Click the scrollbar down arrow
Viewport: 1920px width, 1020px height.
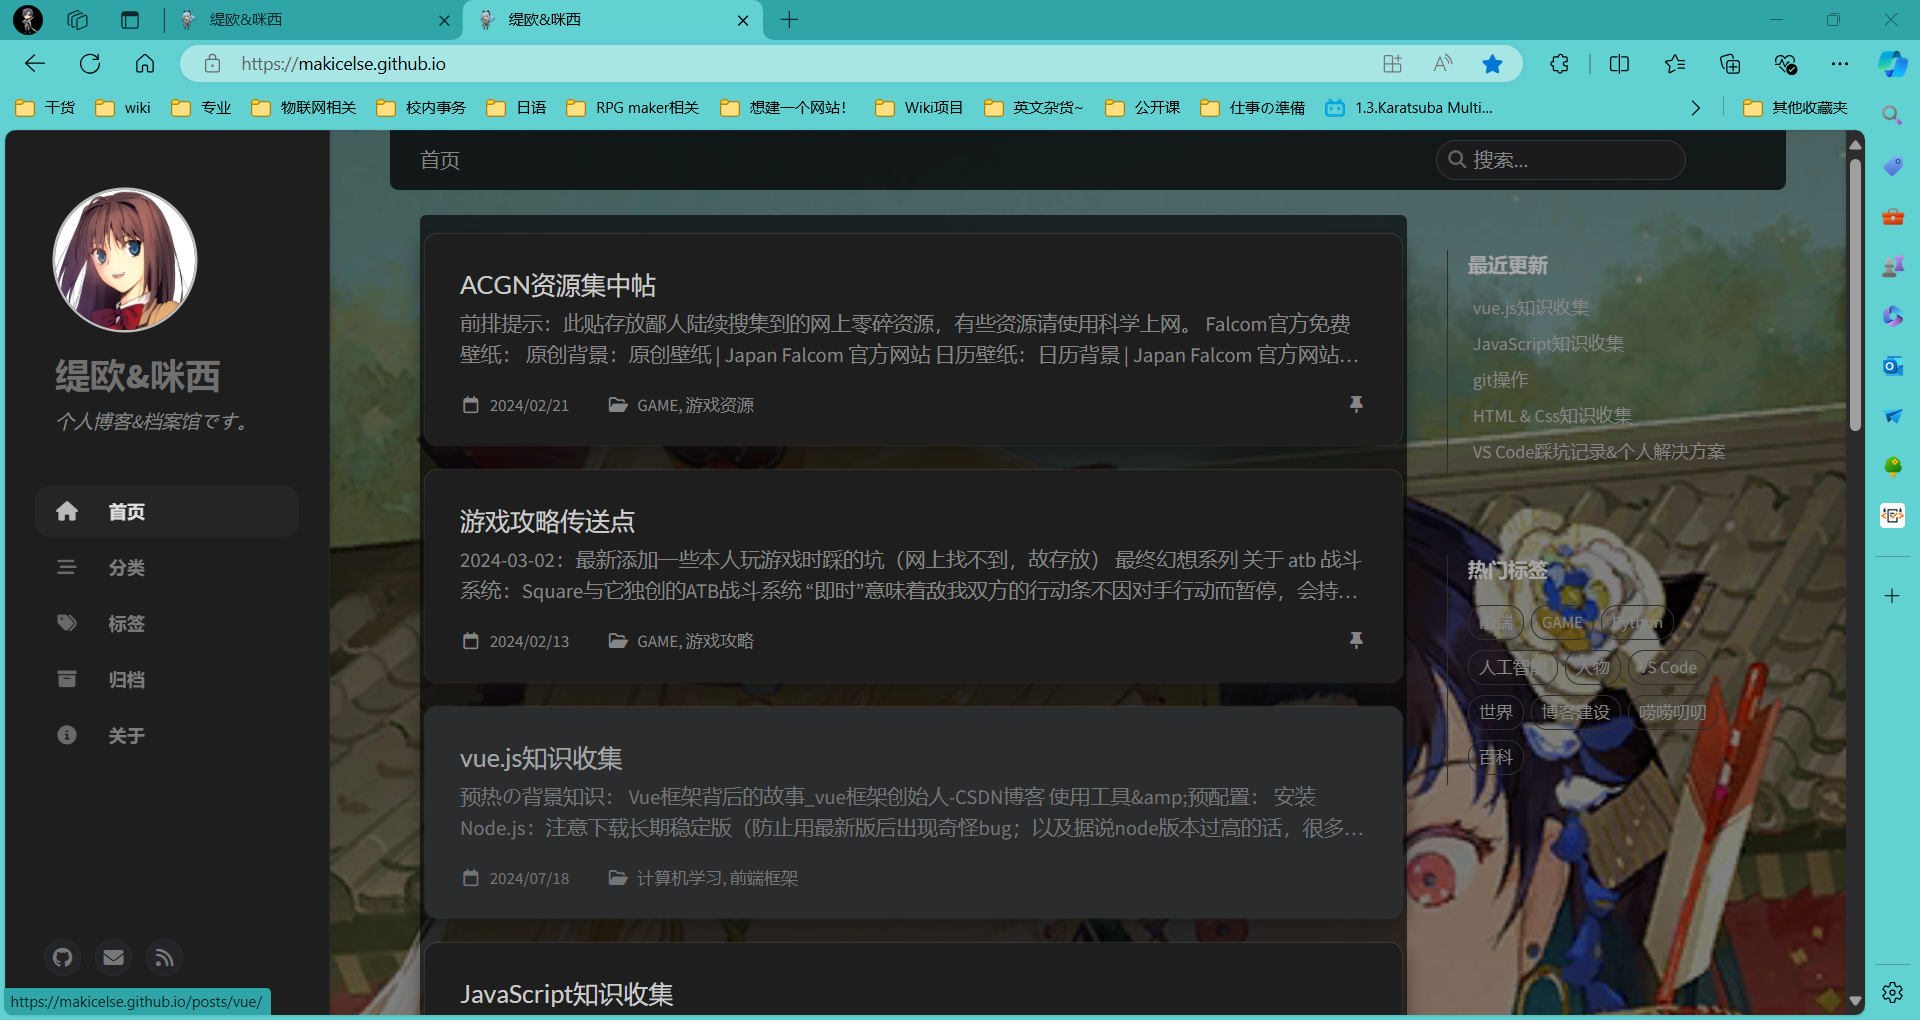[1855, 1001]
